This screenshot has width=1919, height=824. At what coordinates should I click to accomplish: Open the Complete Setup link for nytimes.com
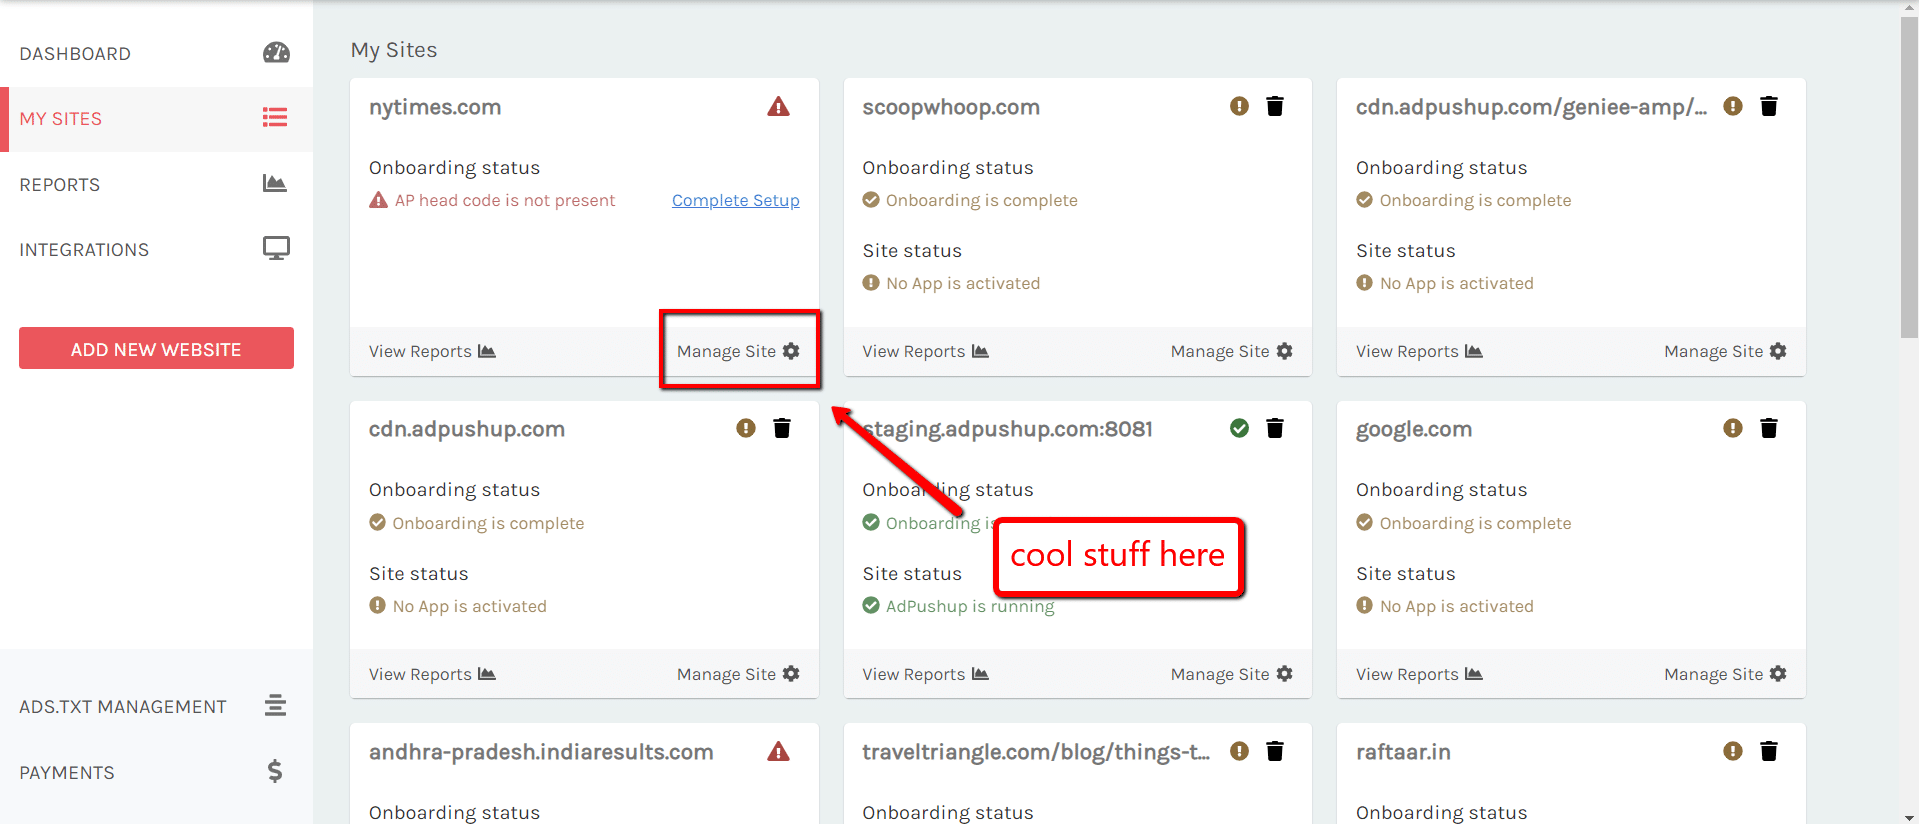tap(735, 200)
